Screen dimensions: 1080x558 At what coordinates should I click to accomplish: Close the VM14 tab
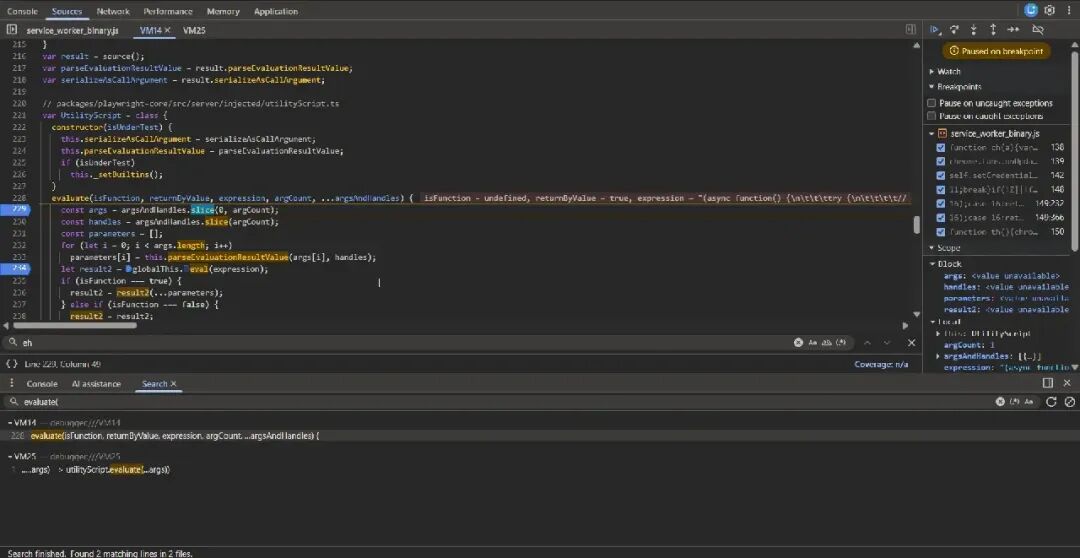[167, 30]
